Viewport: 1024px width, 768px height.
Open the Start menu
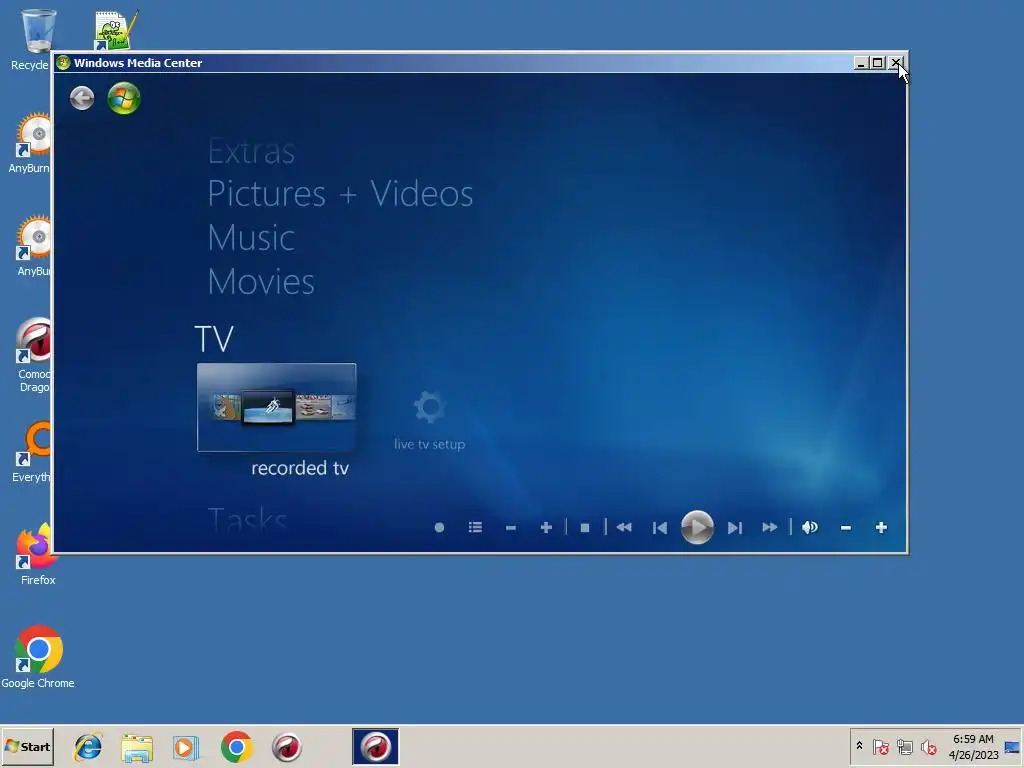pyautogui.click(x=27, y=746)
